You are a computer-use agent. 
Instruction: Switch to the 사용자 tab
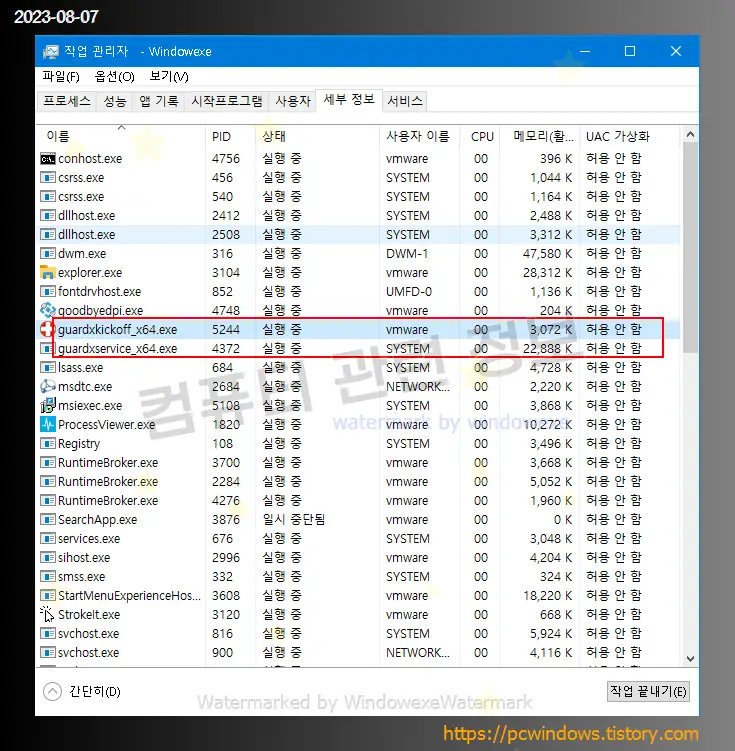point(293,101)
